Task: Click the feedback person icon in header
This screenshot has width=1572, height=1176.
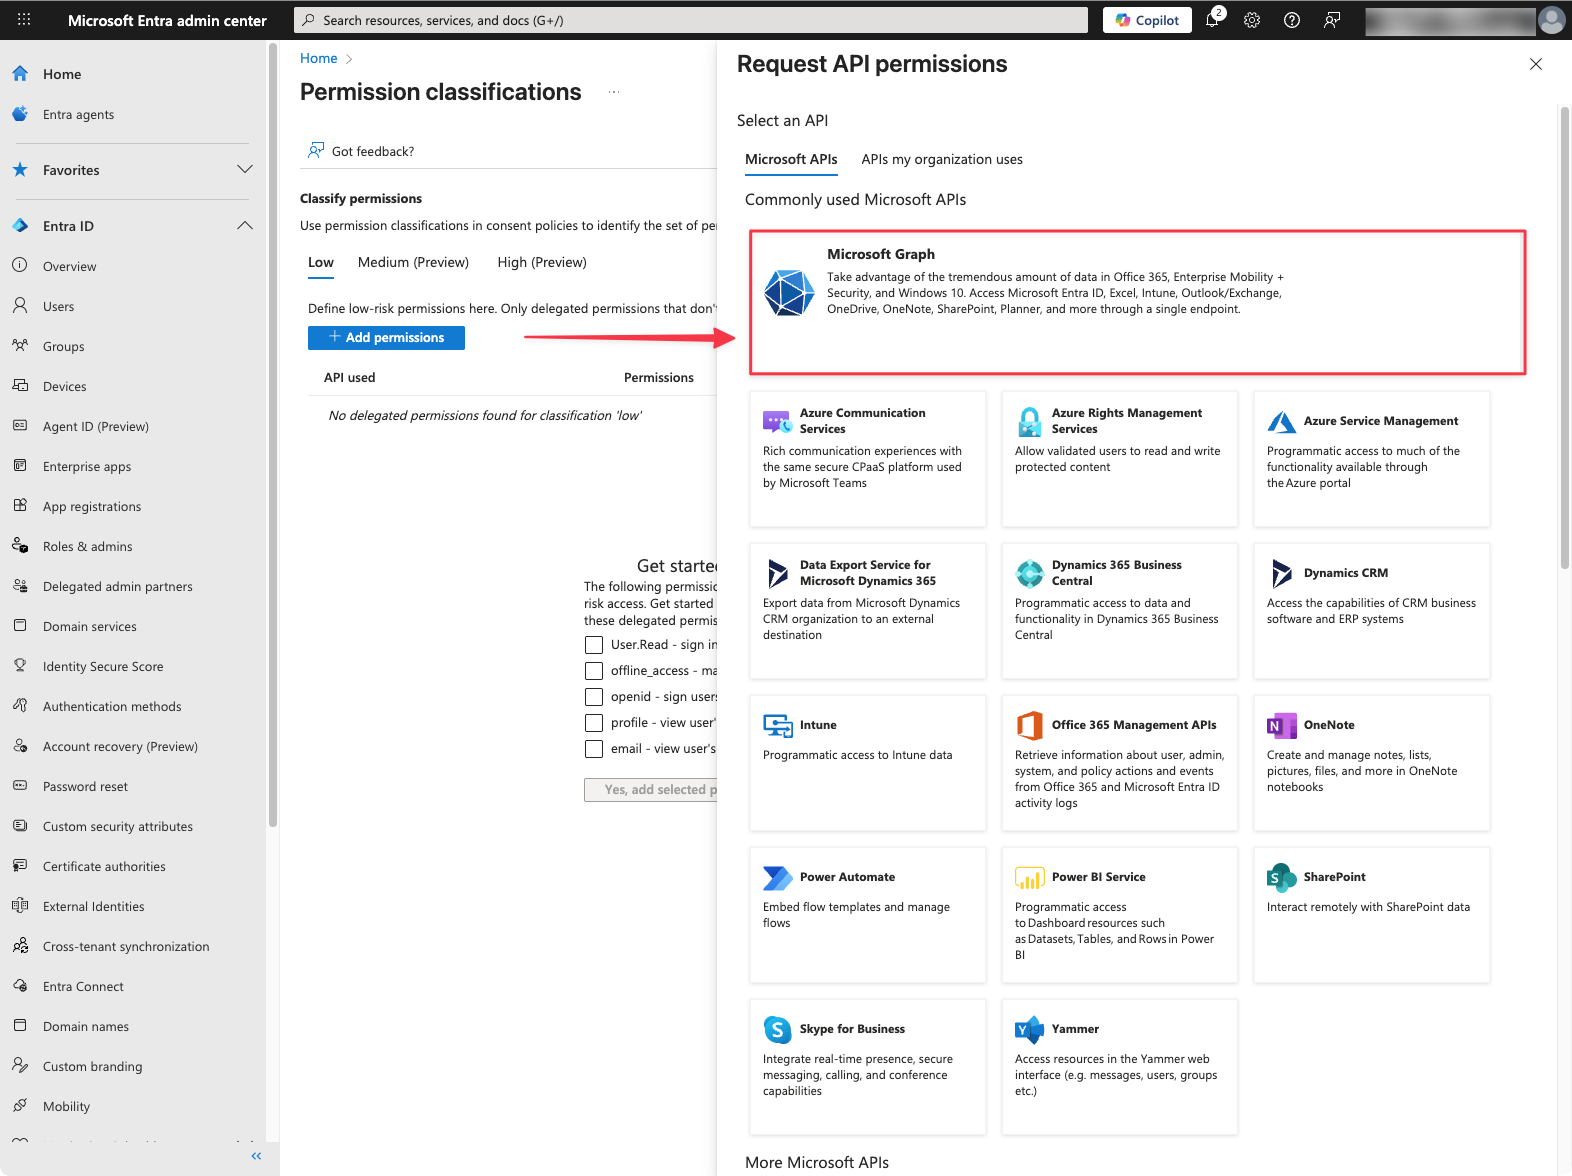Action: click(x=1332, y=20)
